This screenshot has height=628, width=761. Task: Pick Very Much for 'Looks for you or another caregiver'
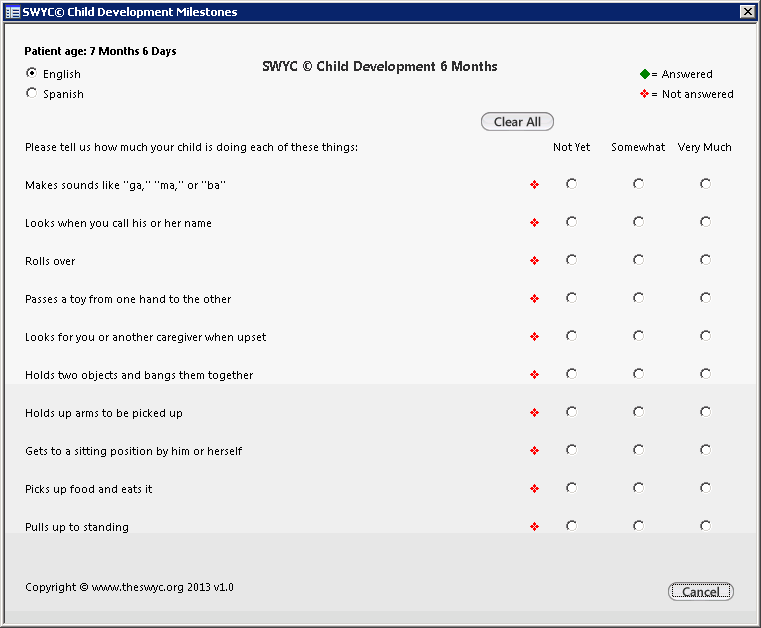705,336
